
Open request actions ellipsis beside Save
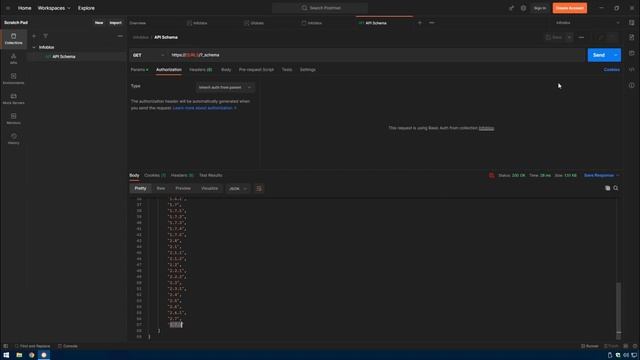pos(581,37)
